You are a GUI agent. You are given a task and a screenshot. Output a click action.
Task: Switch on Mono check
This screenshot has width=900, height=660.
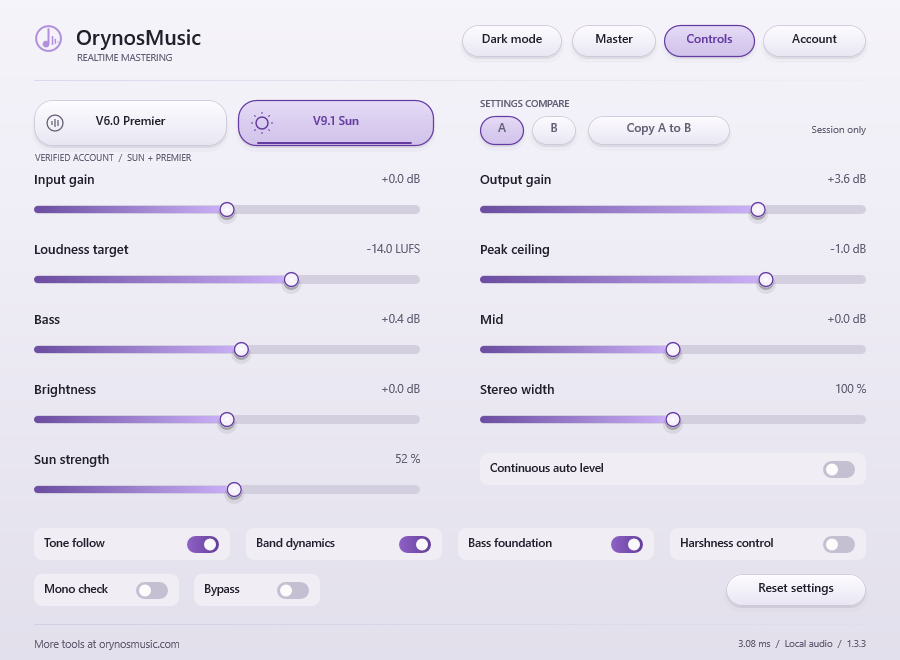(152, 590)
